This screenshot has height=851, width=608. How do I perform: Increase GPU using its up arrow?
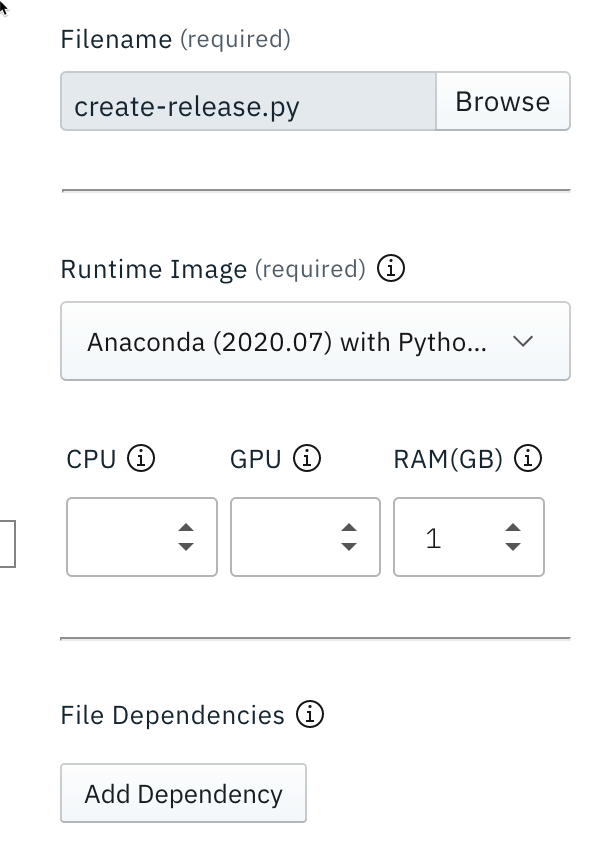(348, 529)
